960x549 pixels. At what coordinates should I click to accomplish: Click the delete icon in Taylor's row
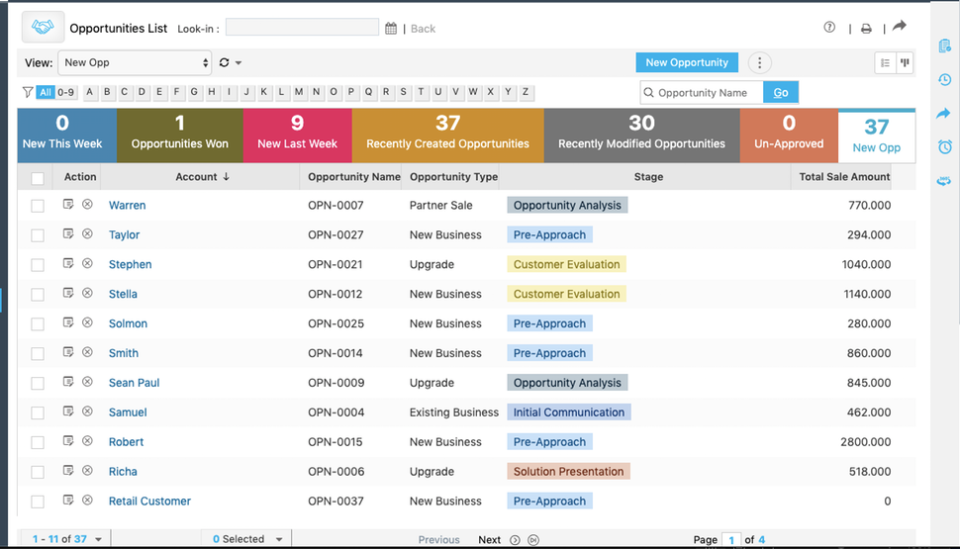[87, 234]
